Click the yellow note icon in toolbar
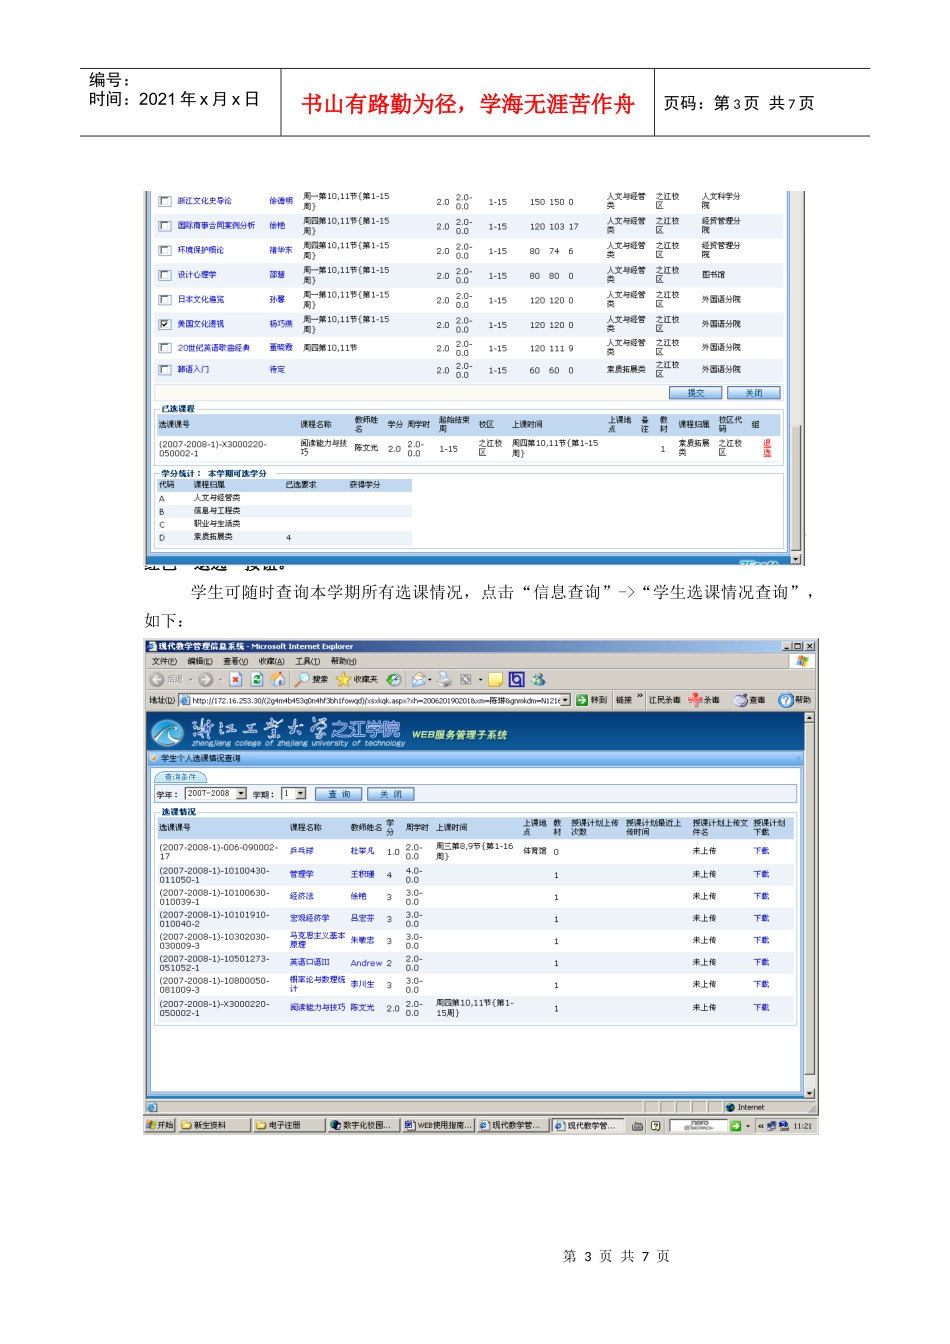 [x=495, y=680]
